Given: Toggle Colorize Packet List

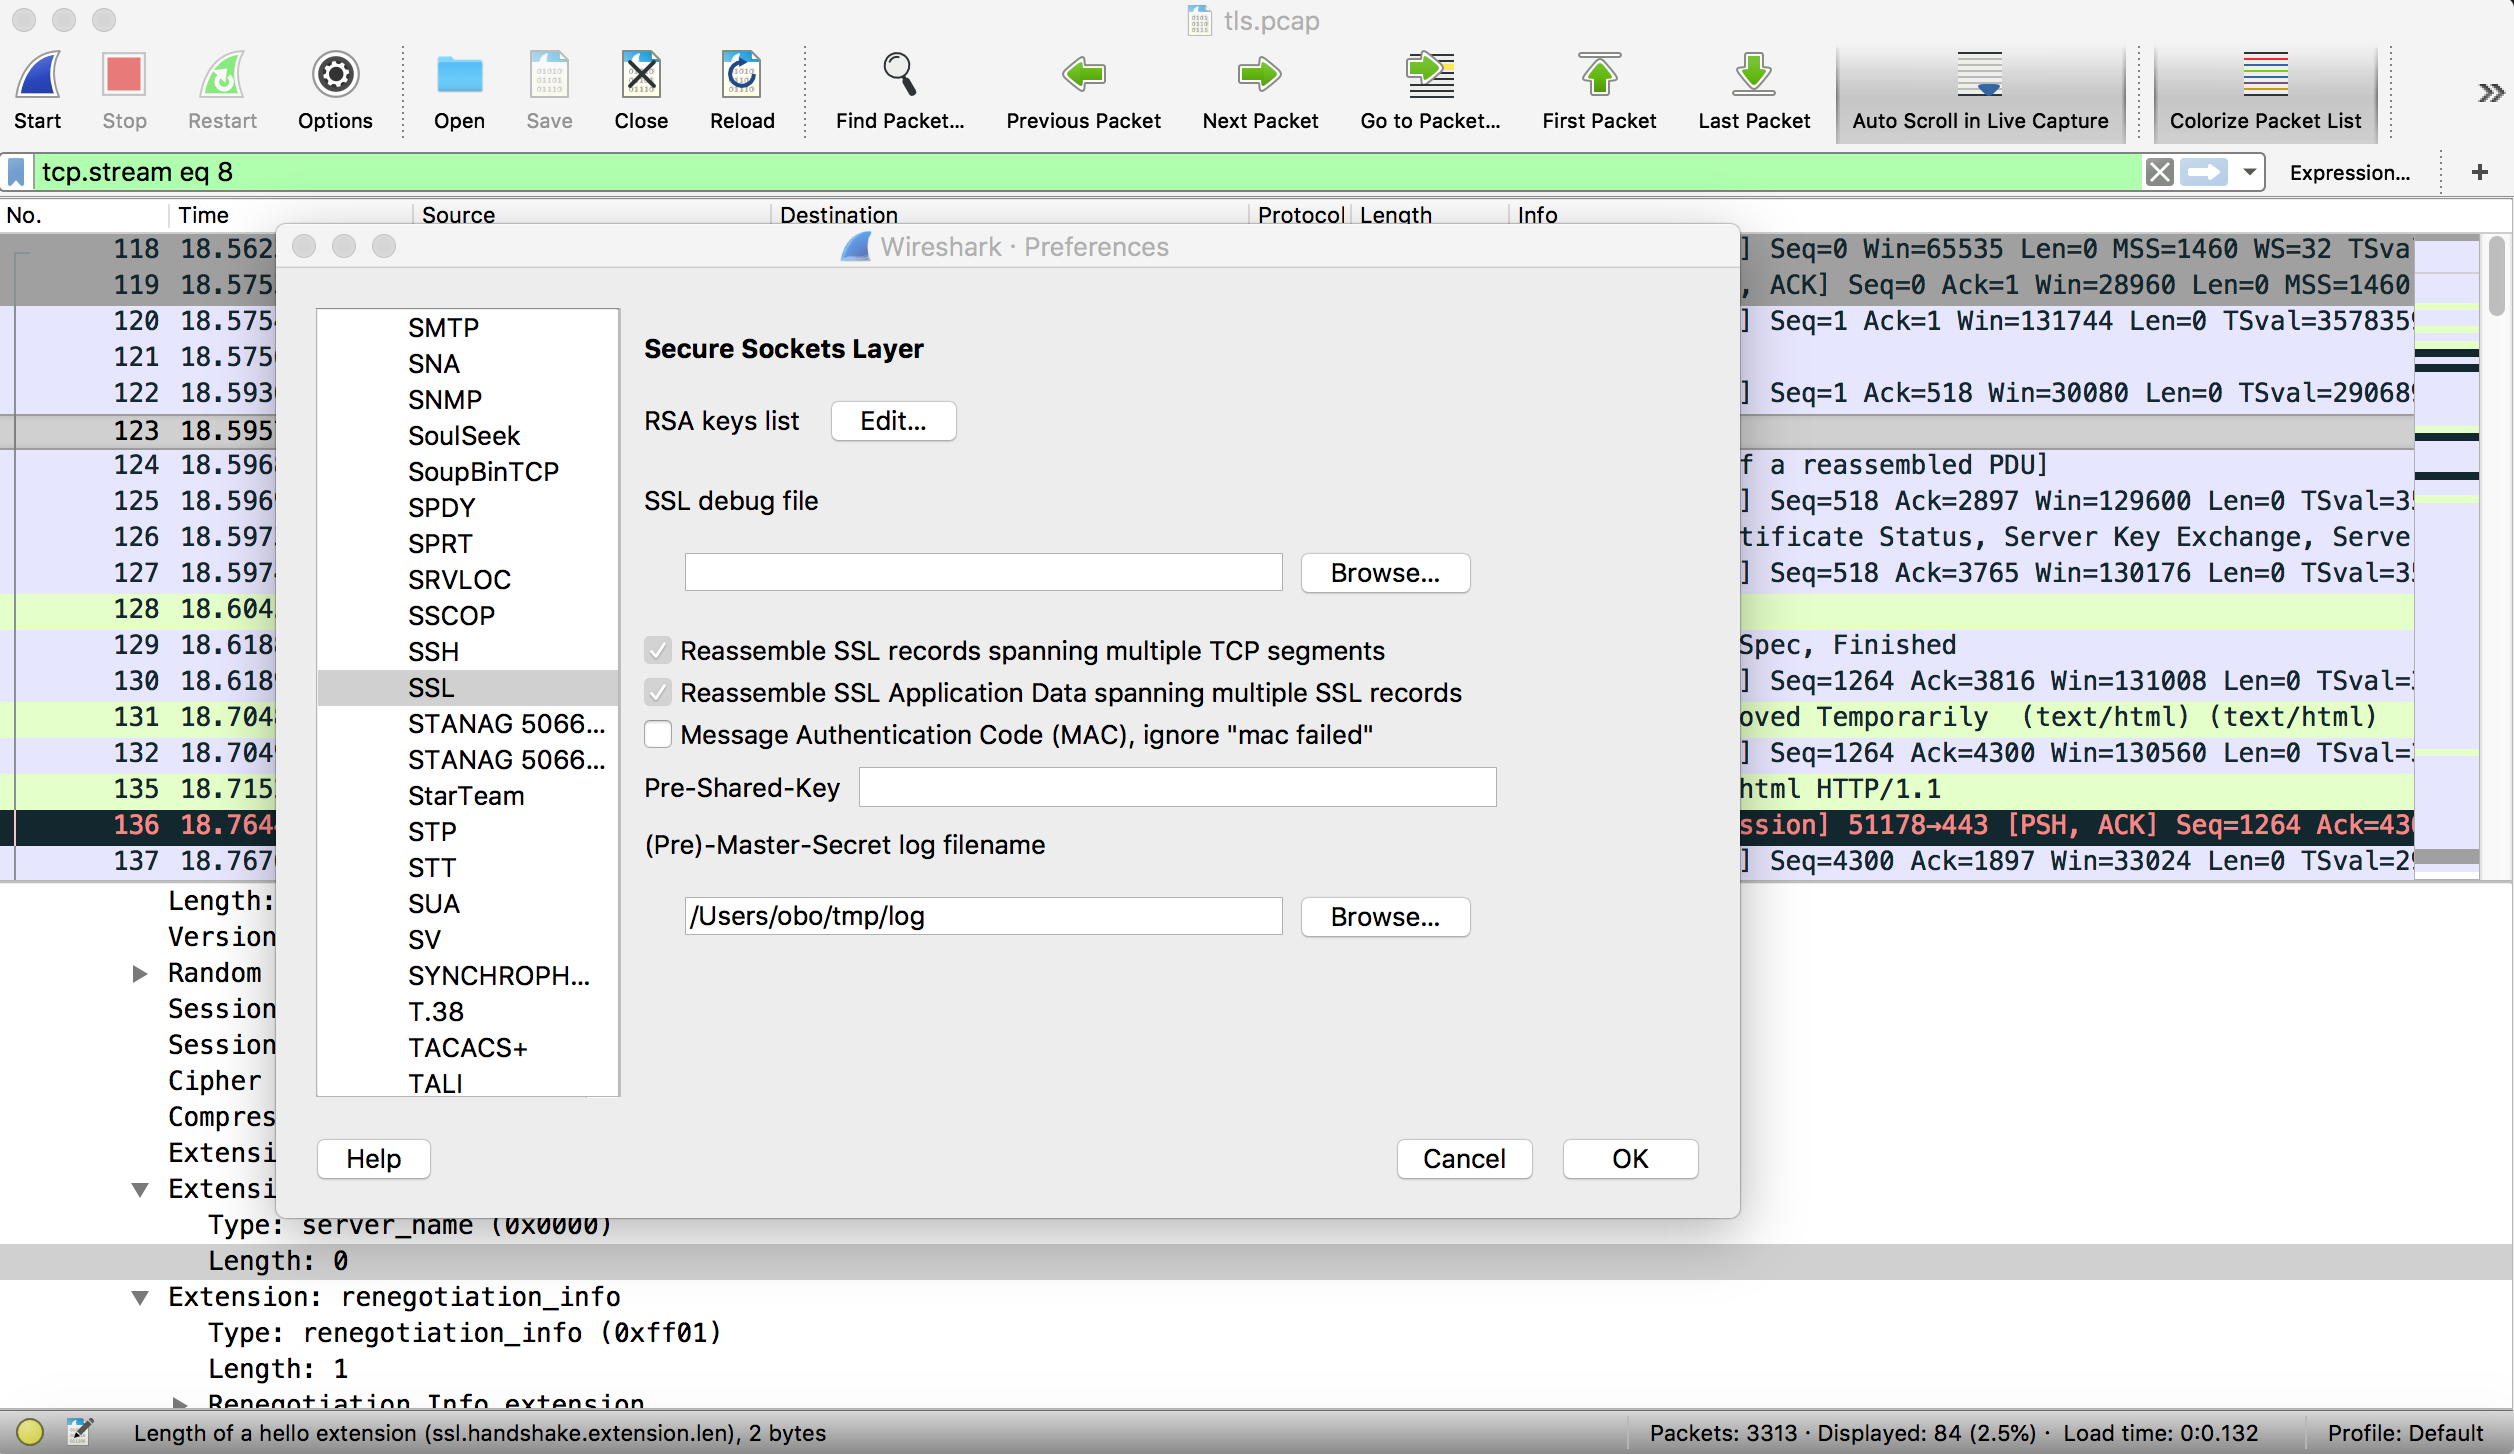Looking at the screenshot, I should click(x=2265, y=92).
